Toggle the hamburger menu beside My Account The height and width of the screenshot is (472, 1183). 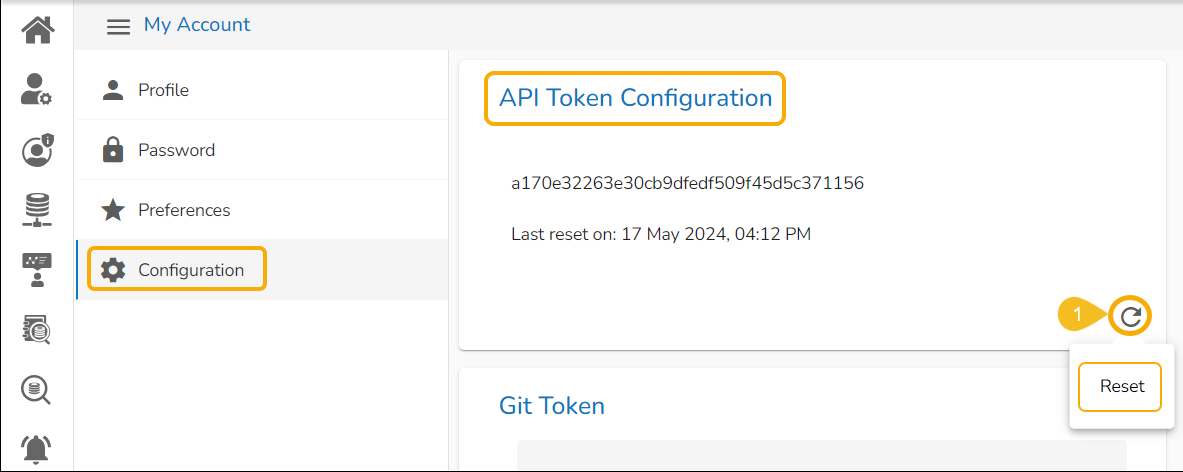click(119, 26)
